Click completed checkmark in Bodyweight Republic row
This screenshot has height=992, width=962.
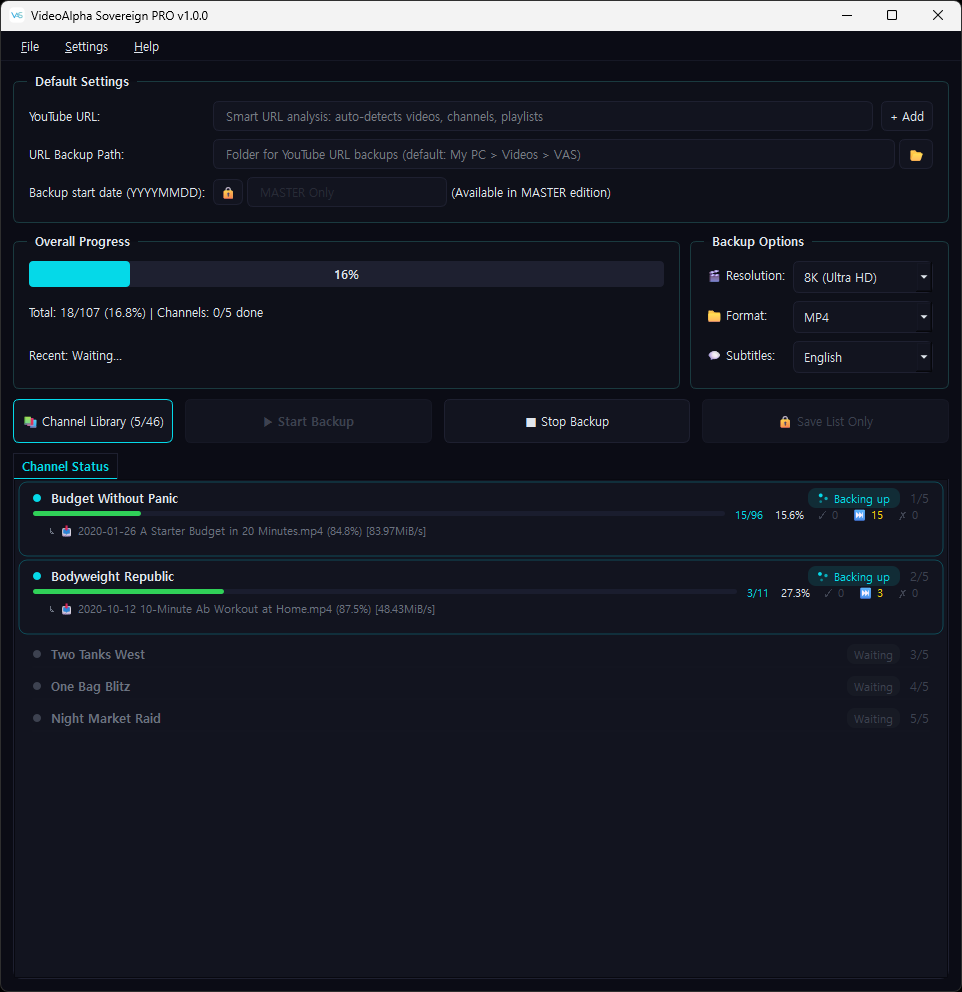[828, 593]
